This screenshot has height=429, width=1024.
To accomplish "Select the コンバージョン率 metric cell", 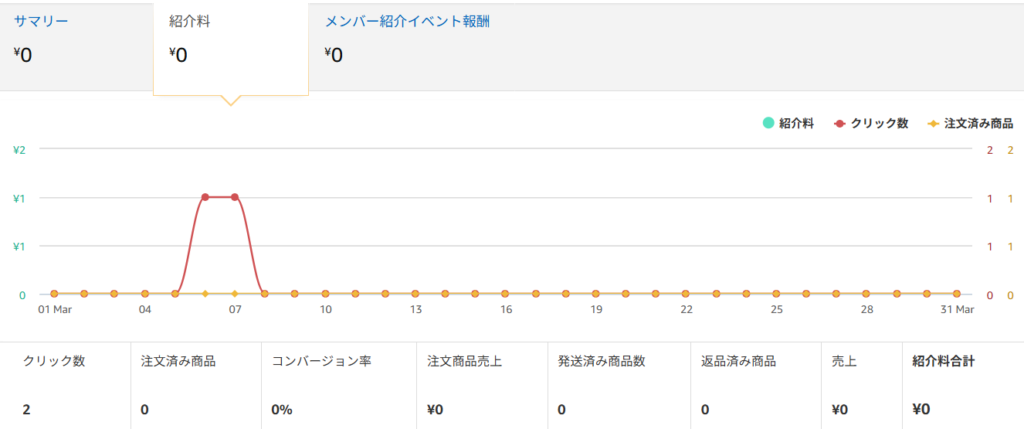I will click(x=338, y=385).
